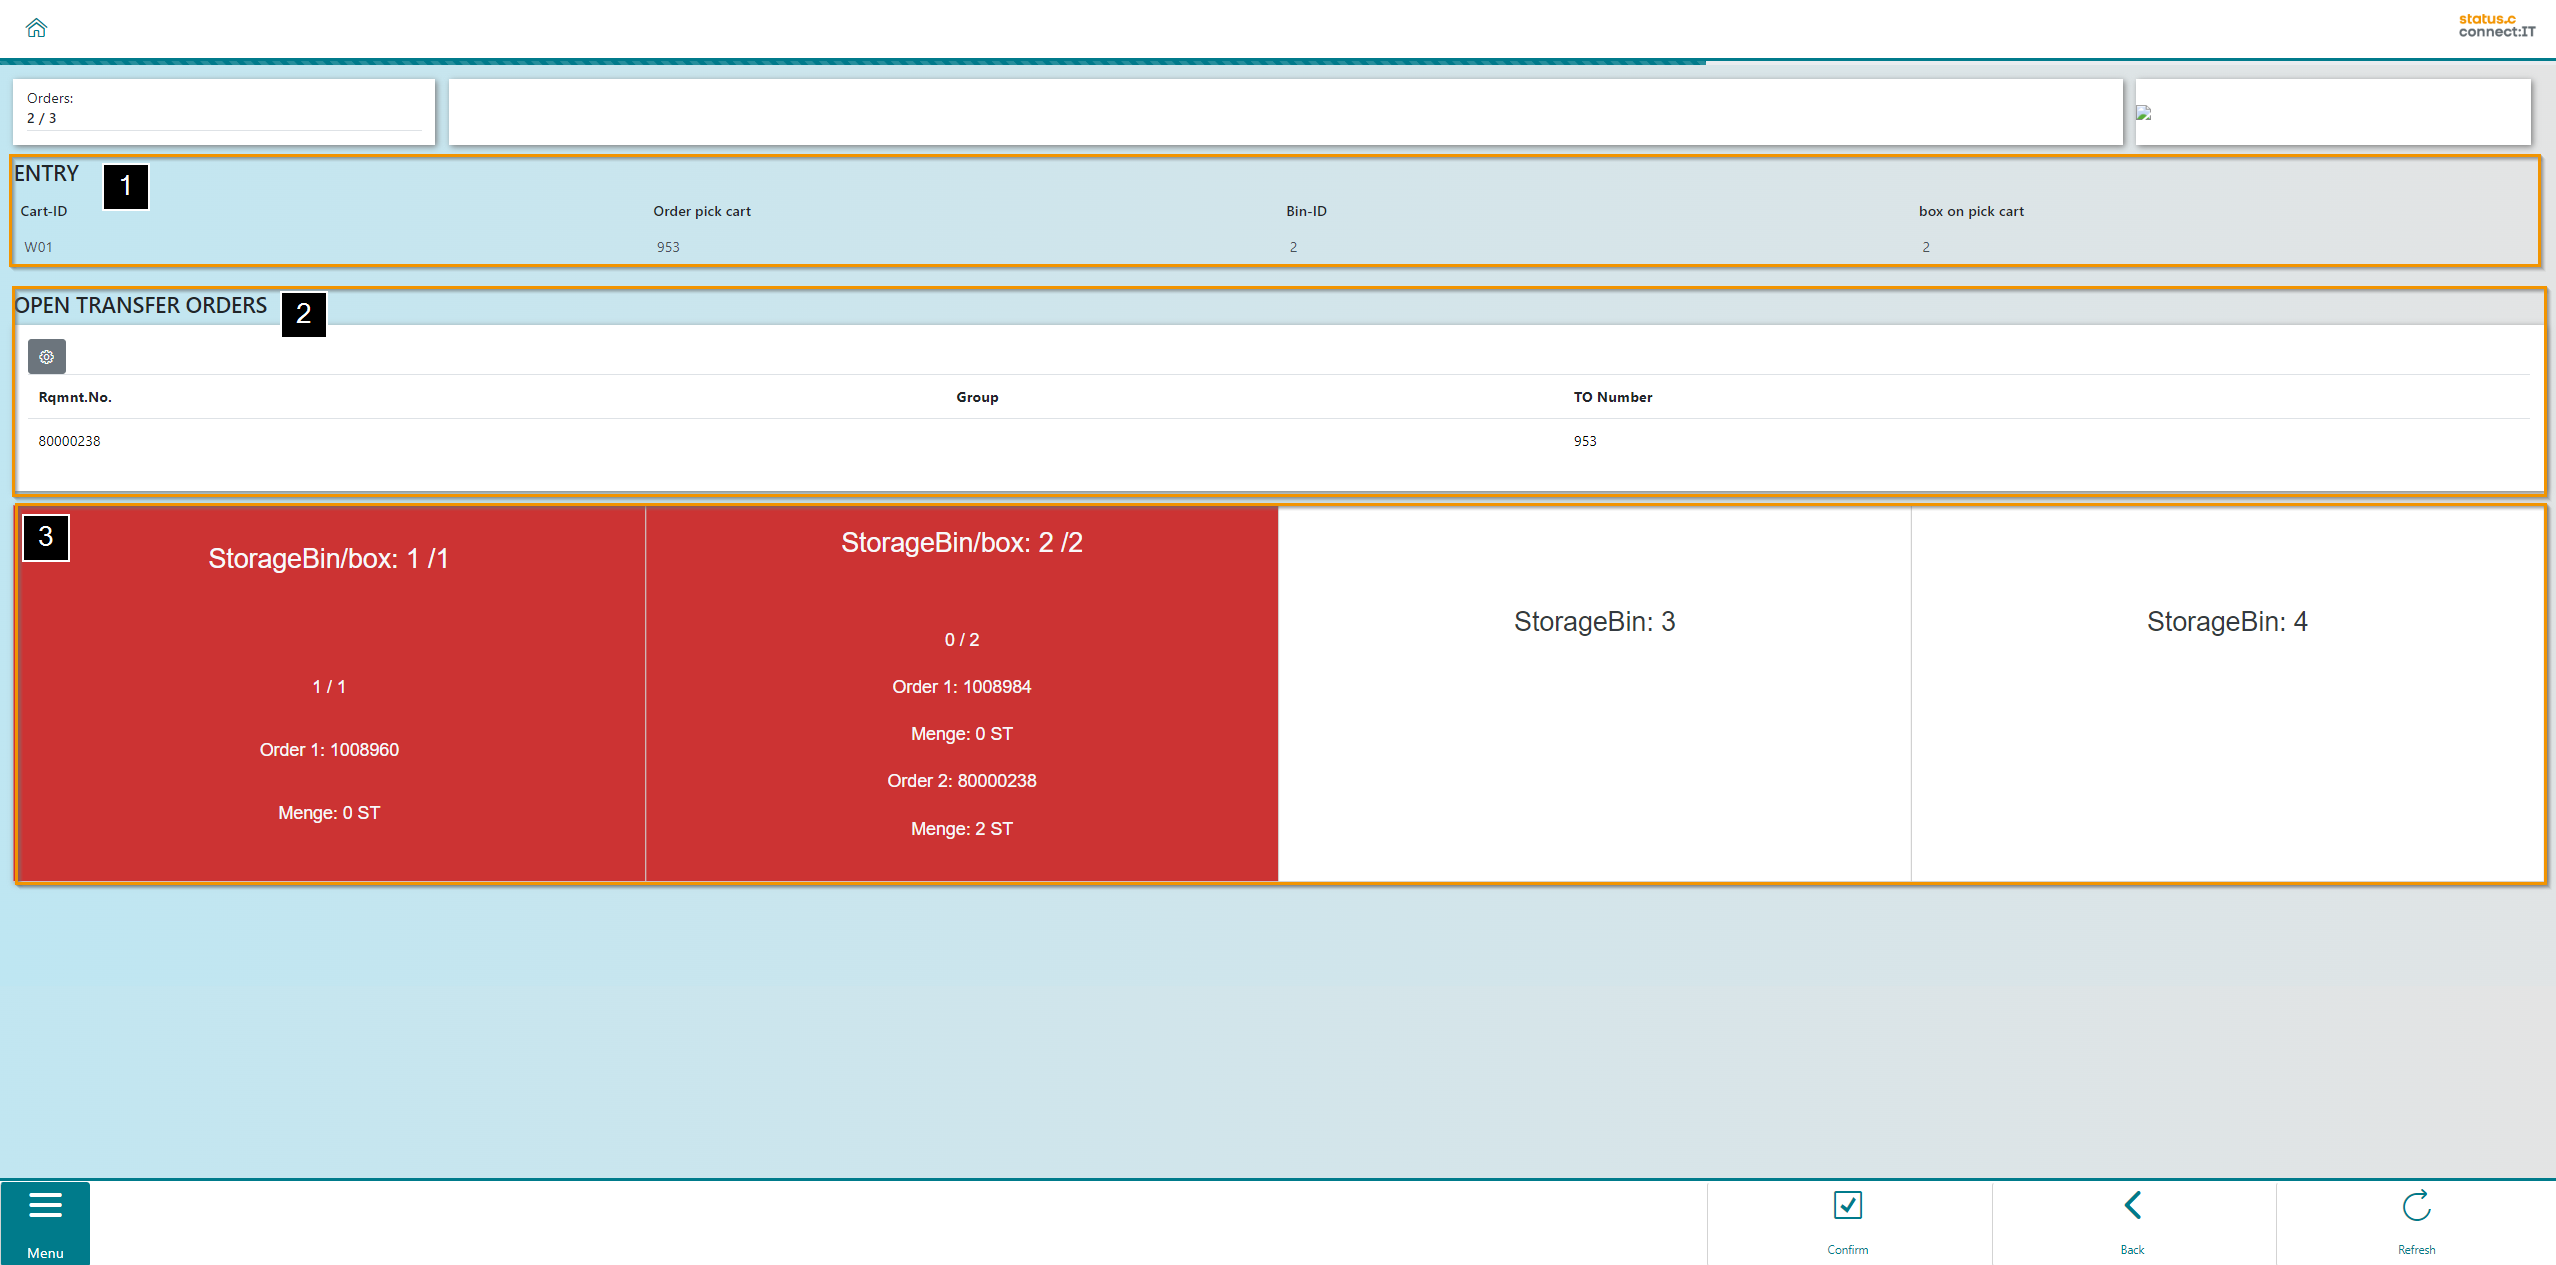Click the broken image placeholder icon
This screenshot has width=2556, height=1265.
point(2143,113)
